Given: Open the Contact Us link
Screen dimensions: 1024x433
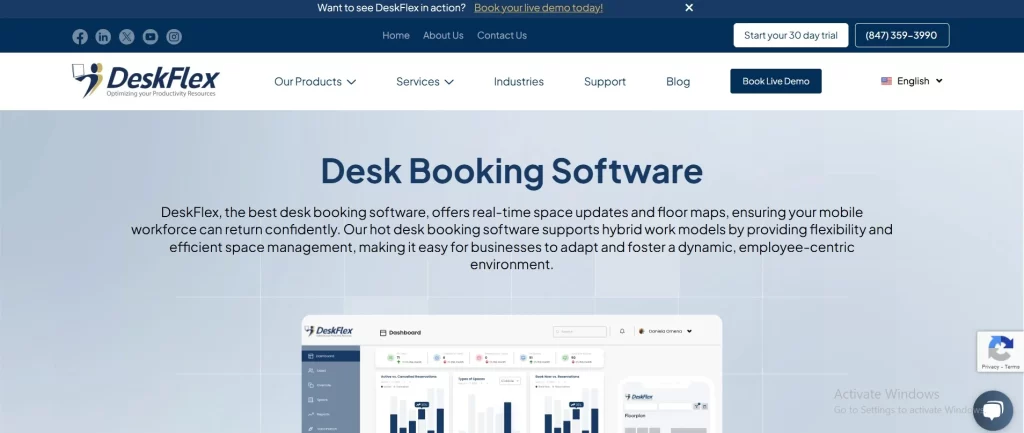Looking at the screenshot, I should tap(502, 35).
